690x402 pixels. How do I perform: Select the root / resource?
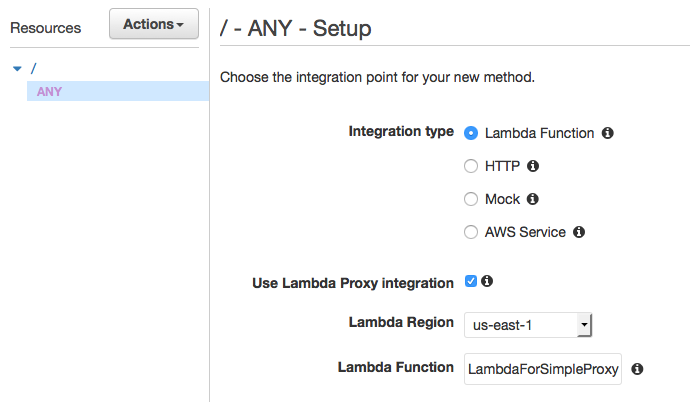pyautogui.click(x=33, y=68)
